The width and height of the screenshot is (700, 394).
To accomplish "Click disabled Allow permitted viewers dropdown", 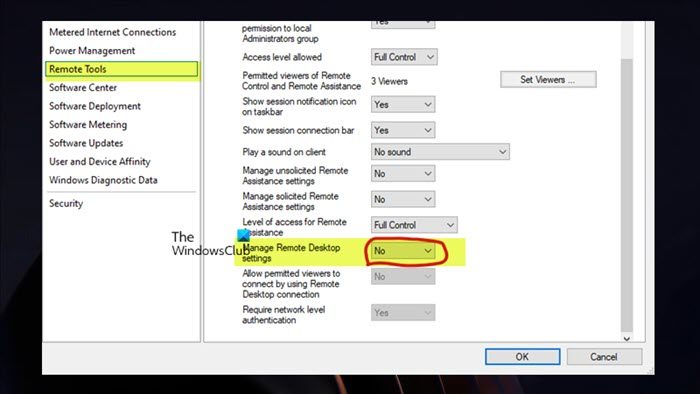I will (403, 277).
